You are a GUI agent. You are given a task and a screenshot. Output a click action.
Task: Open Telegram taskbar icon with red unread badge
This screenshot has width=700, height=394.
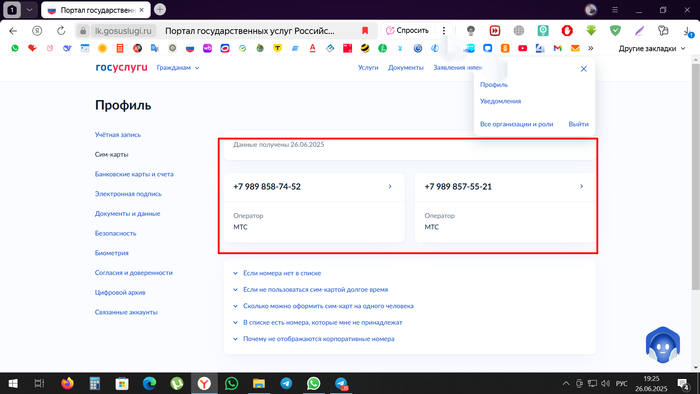(x=341, y=383)
